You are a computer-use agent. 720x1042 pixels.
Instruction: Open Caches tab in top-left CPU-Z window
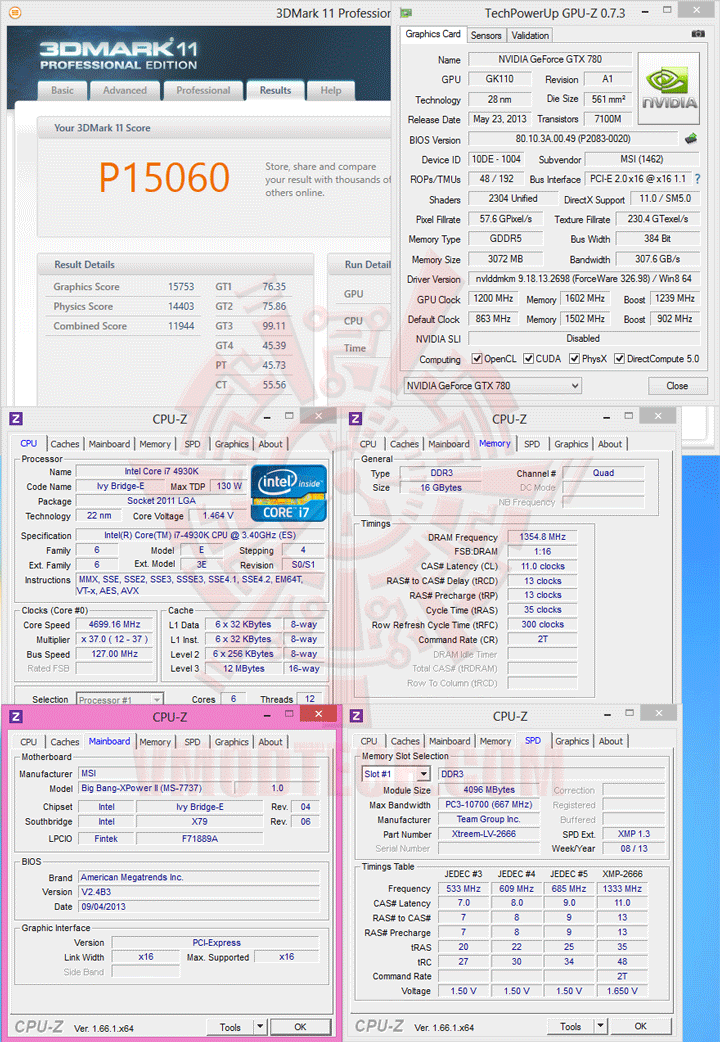point(64,444)
